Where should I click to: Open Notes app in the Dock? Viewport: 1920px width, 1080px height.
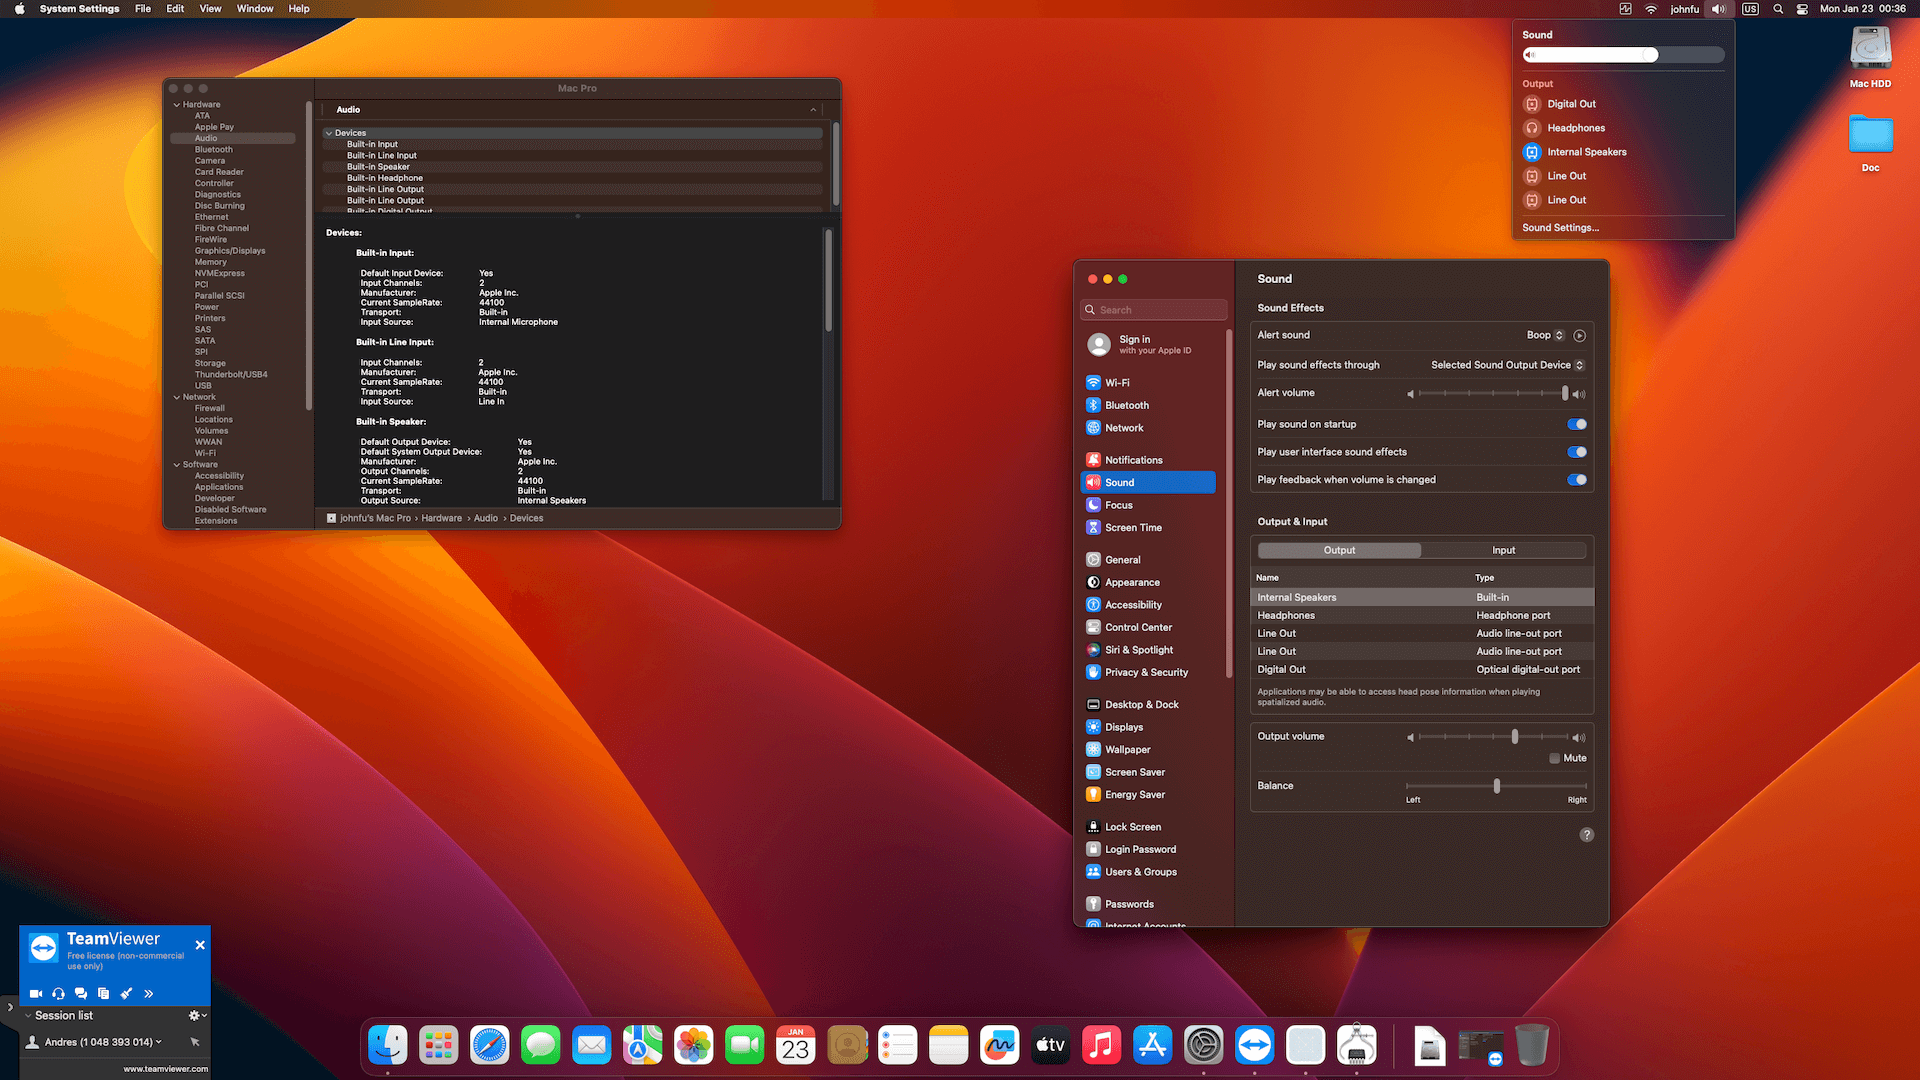pos(949,1046)
